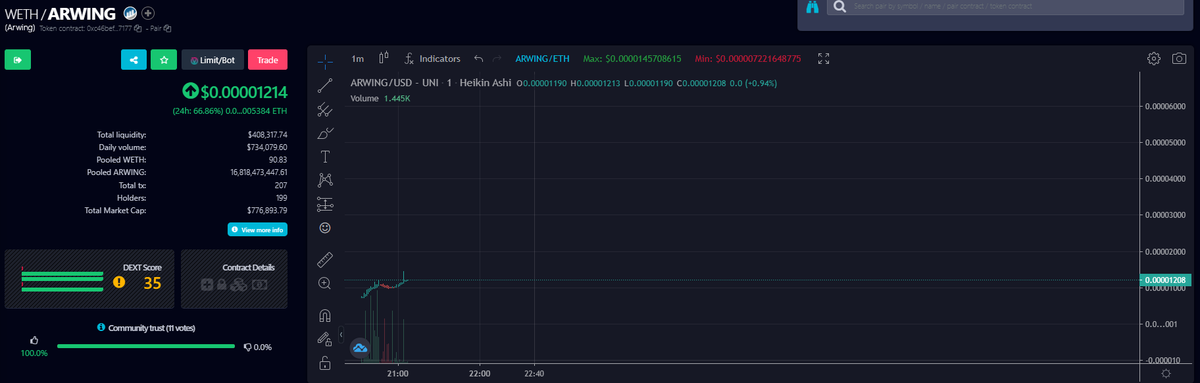Open price scale settings gear at chart corner
The image size is (1200, 383).
(x=1165, y=373)
